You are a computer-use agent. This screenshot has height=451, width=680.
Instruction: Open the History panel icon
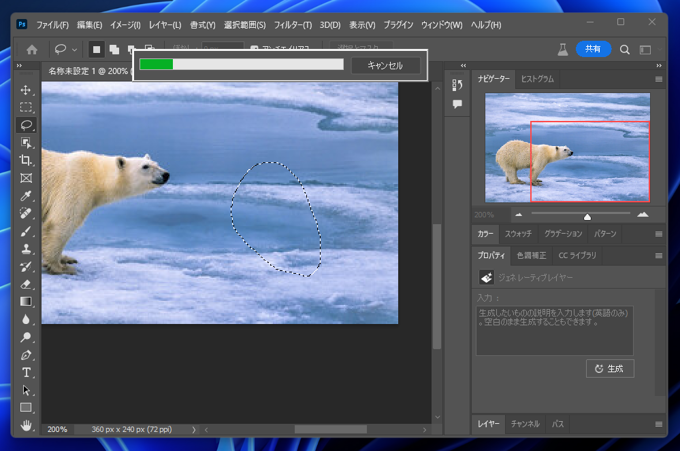tap(457, 85)
